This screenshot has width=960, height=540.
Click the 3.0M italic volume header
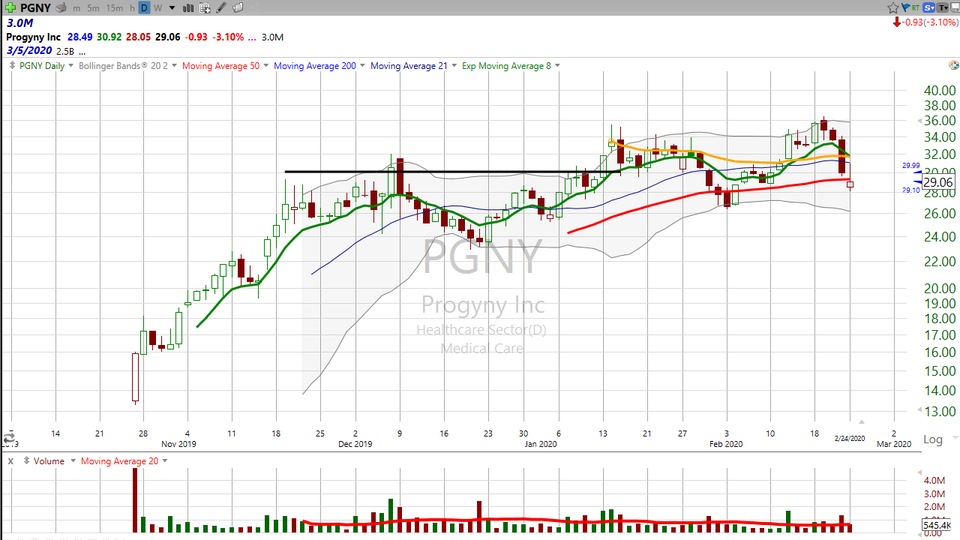20,23
